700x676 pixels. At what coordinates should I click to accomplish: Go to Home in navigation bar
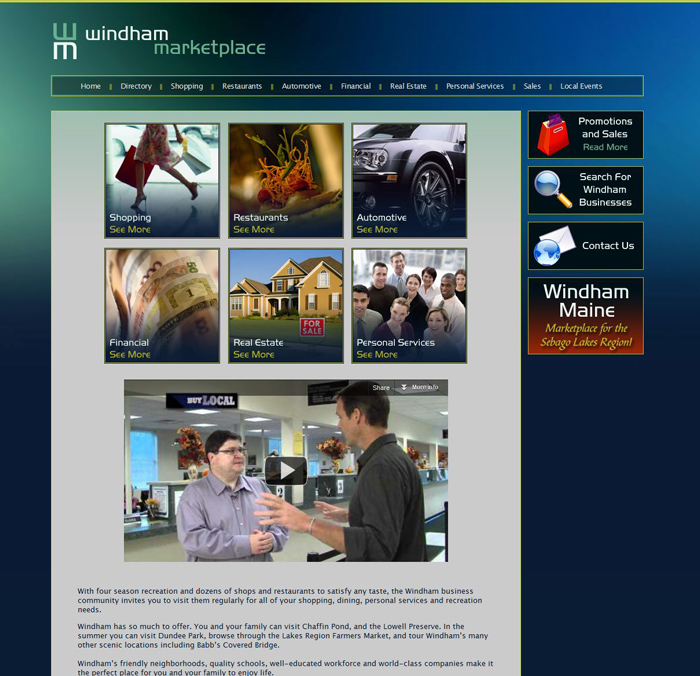(91, 86)
